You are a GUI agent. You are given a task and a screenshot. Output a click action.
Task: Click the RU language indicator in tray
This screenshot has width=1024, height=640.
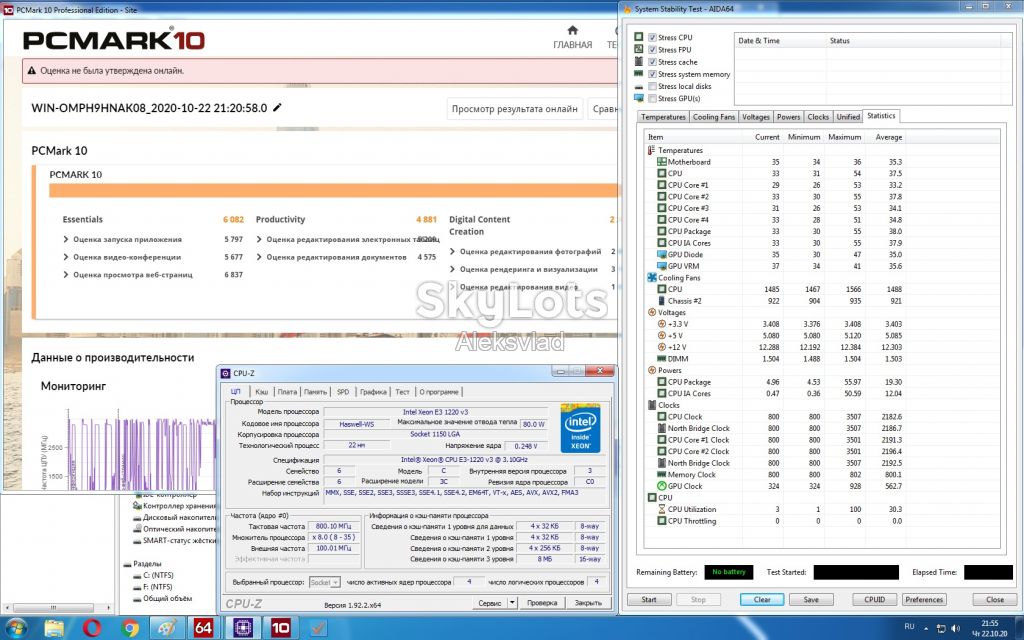(x=909, y=627)
